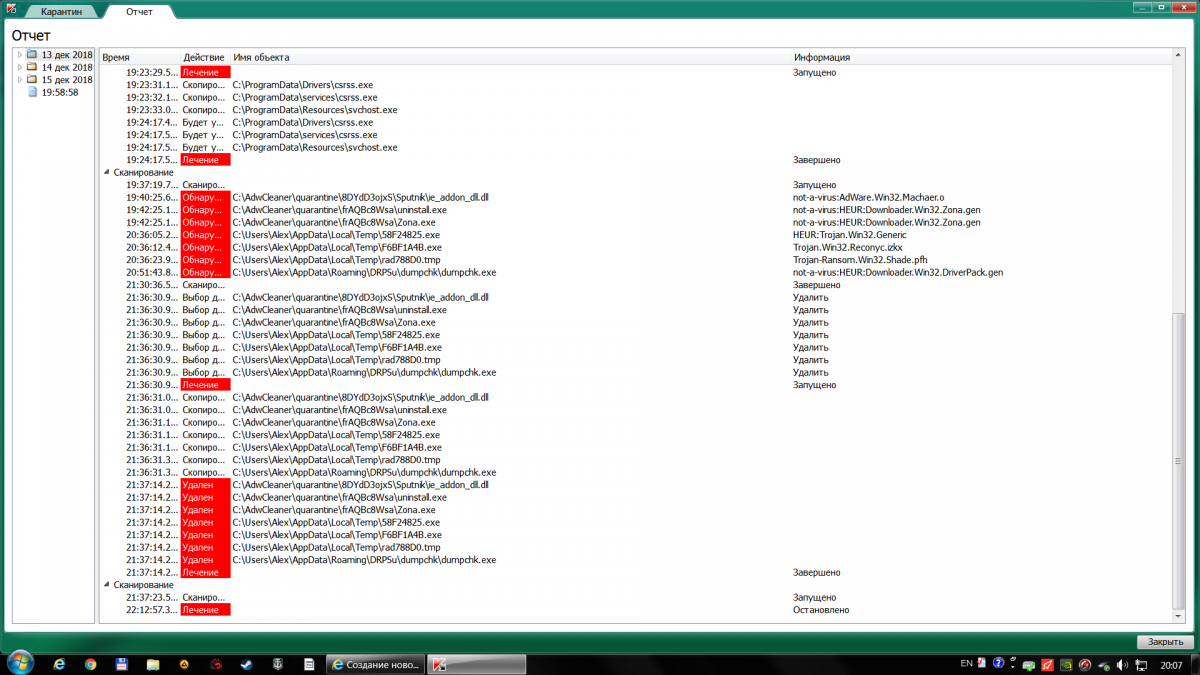Click the not-a-virus:HEUR:Downloader.Win32.DriverPack.gen info cell

pos(898,272)
